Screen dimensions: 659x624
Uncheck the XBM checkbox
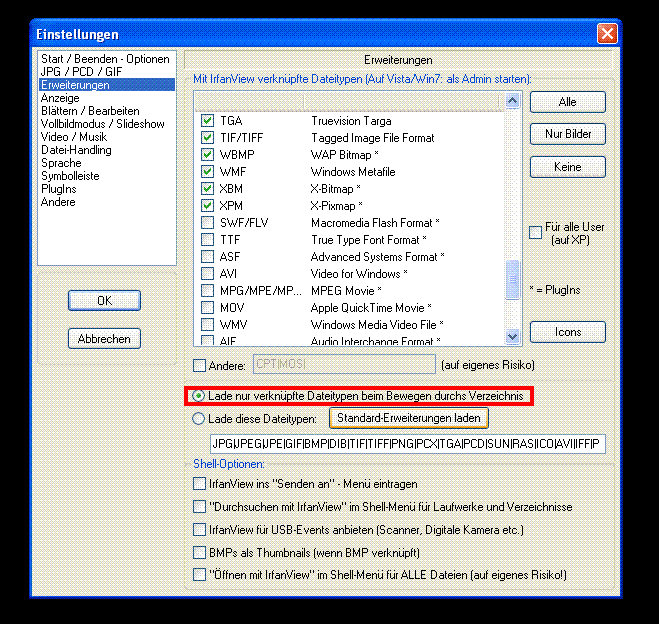[x=207, y=188]
